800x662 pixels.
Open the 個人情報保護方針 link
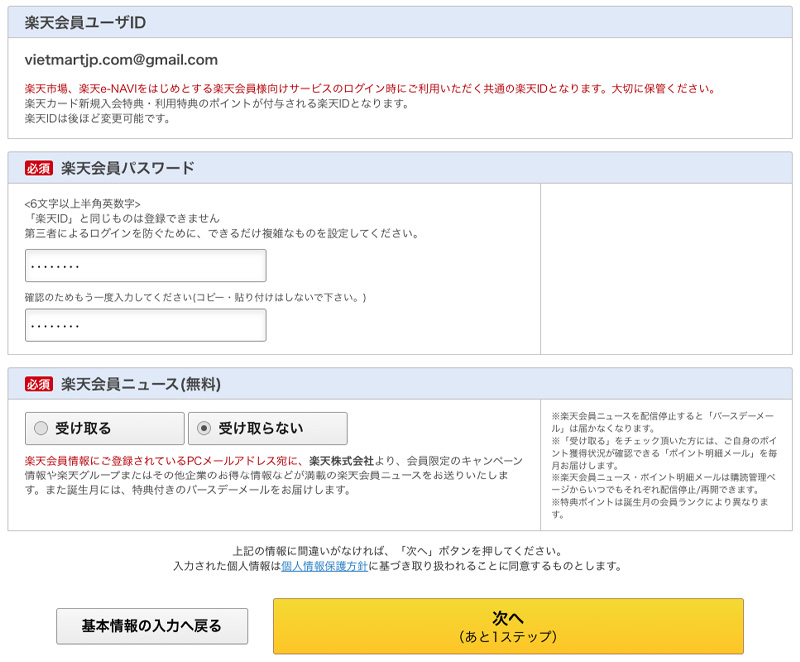coord(324,566)
